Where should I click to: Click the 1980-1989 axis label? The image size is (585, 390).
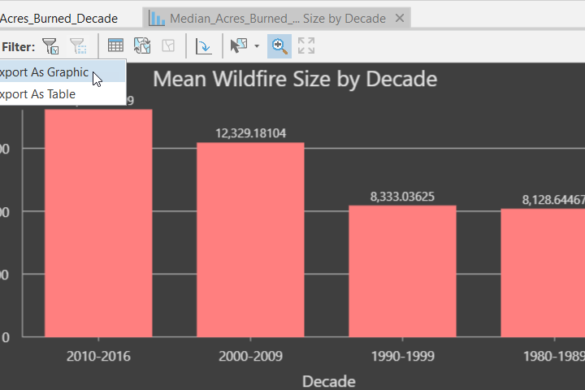click(x=554, y=356)
